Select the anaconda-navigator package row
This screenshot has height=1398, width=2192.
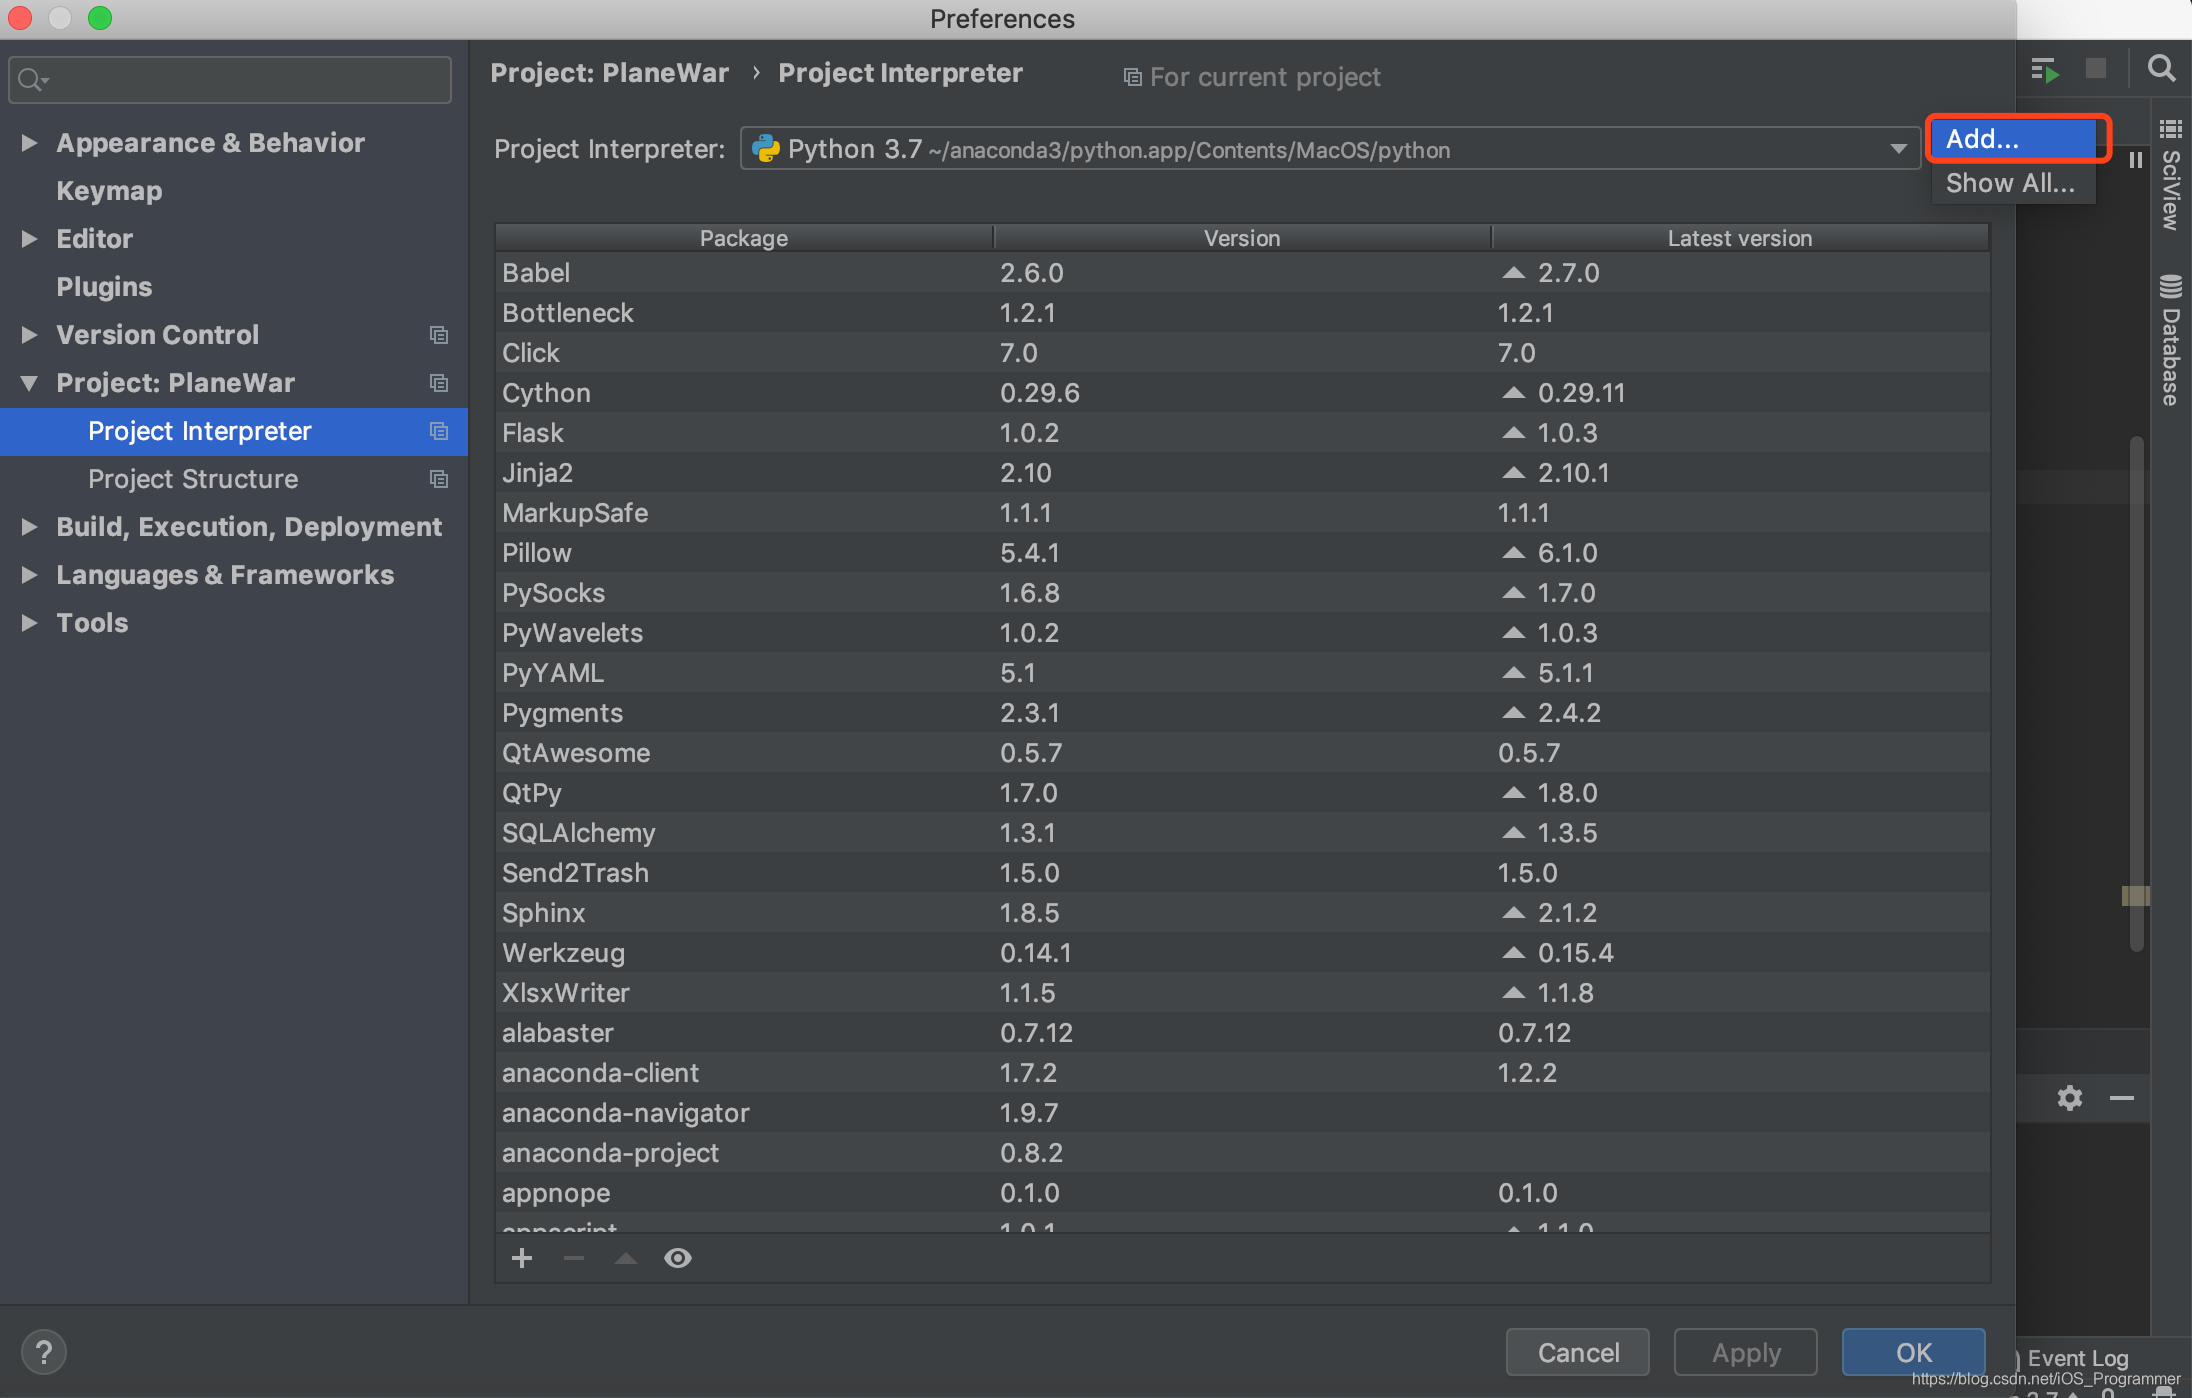point(1242,1113)
